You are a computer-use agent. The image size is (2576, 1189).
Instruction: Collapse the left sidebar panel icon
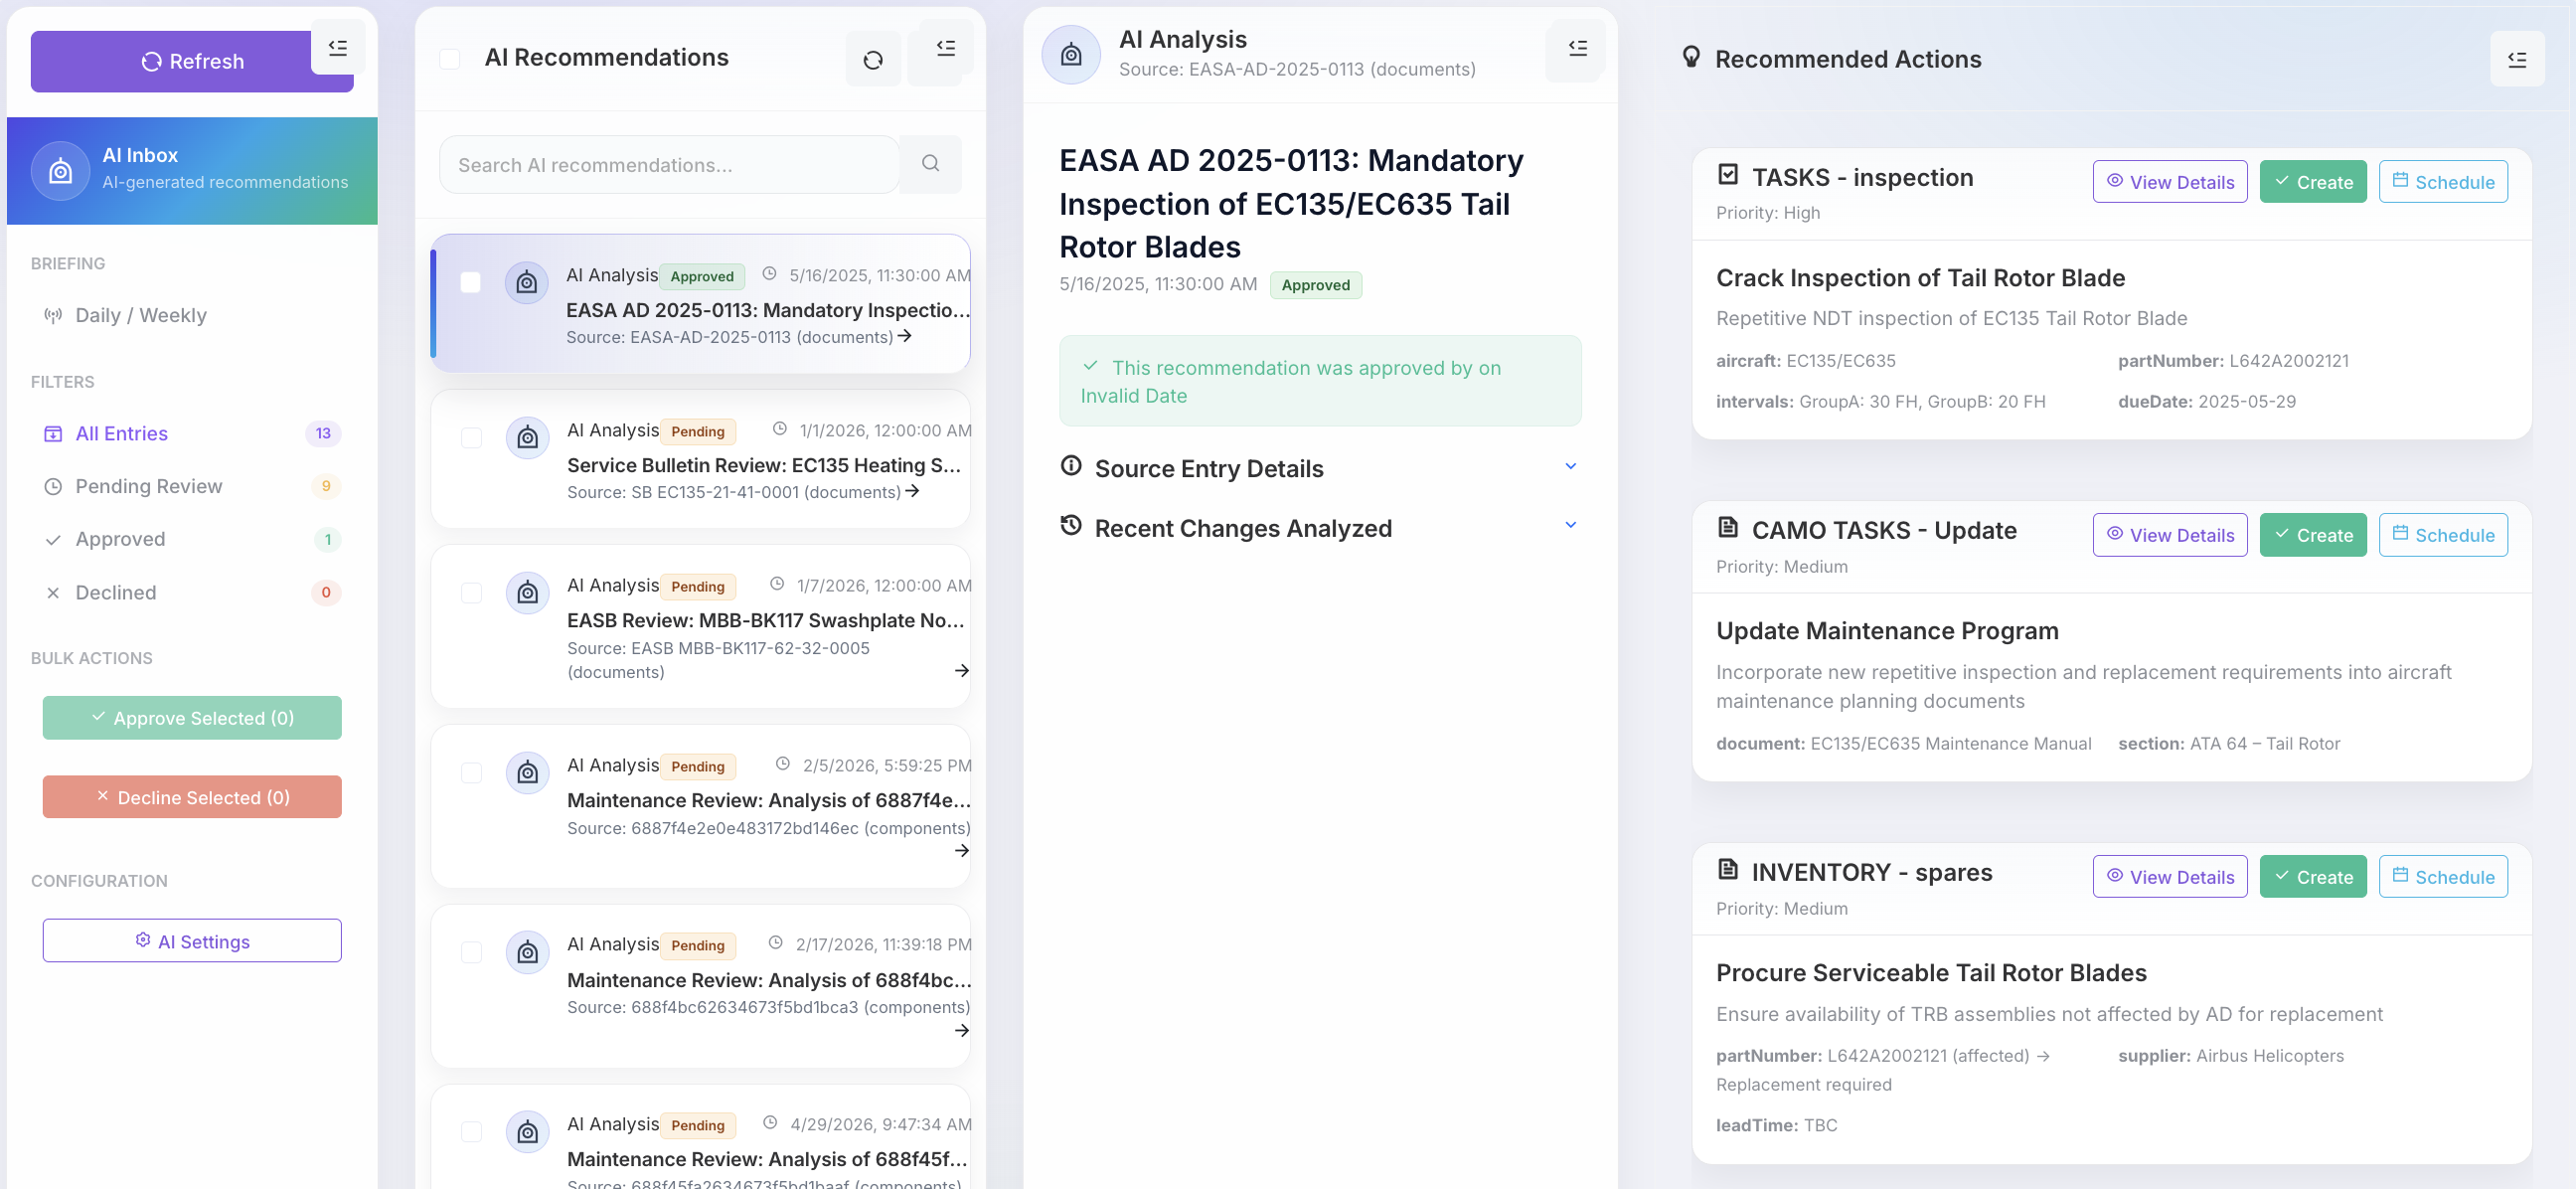coord(338,47)
